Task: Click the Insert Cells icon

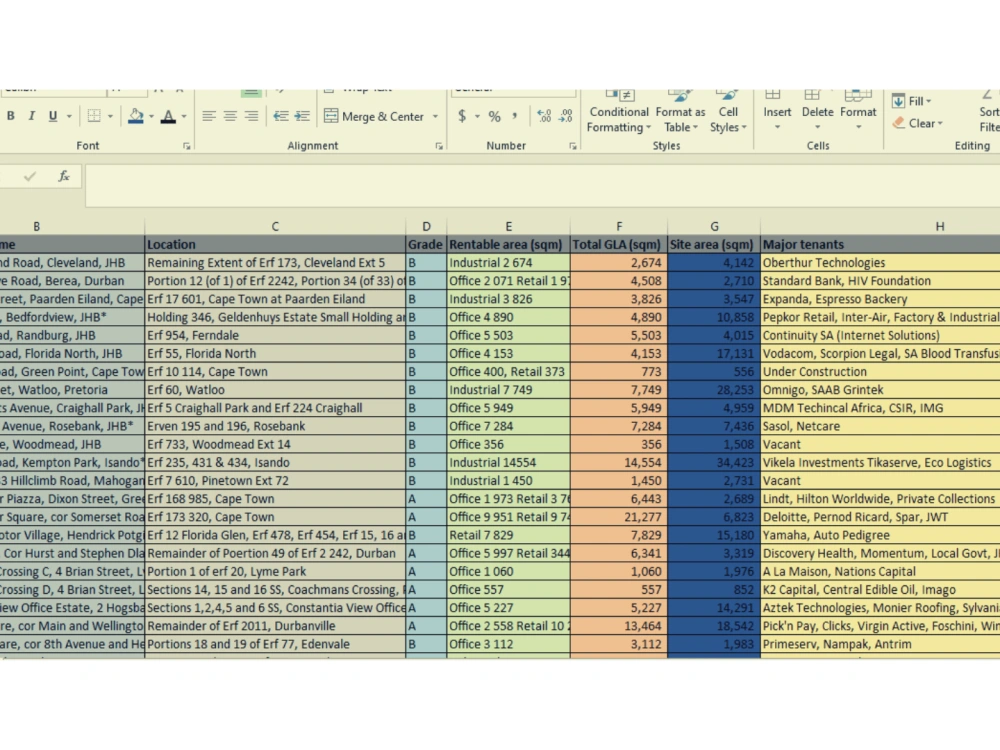Action: pos(777,112)
